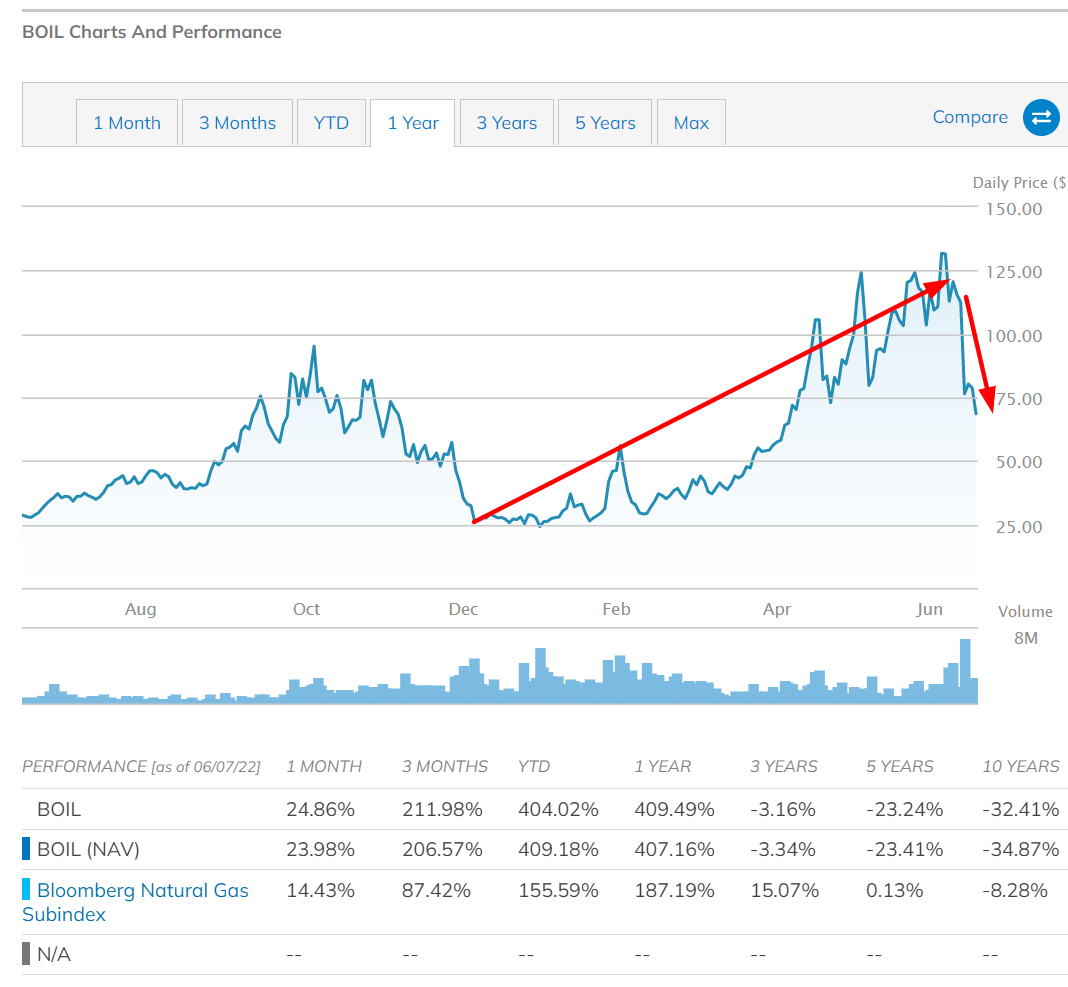Click the Bloomberg Natural Gas cyan swatch
Image resolution: width=1068 pixels, height=987 pixels.
tap(26, 890)
